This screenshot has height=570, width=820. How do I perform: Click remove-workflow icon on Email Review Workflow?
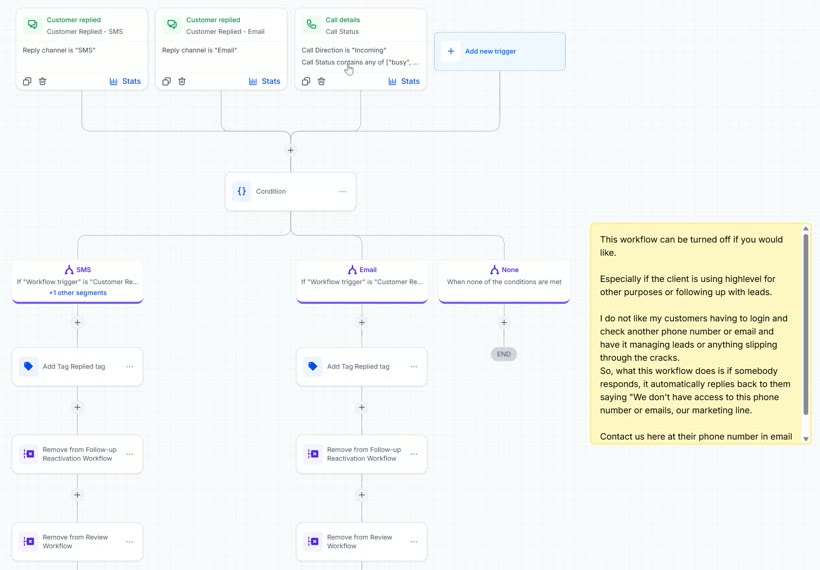[313, 541]
